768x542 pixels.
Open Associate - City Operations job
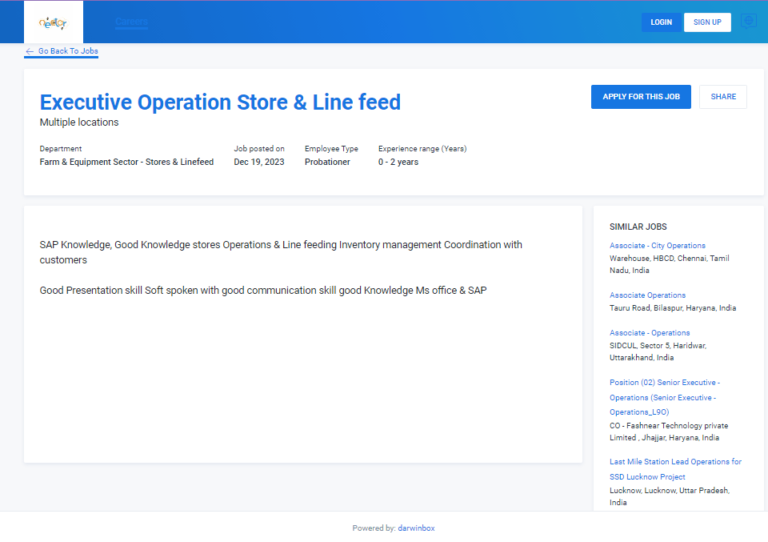pos(657,245)
